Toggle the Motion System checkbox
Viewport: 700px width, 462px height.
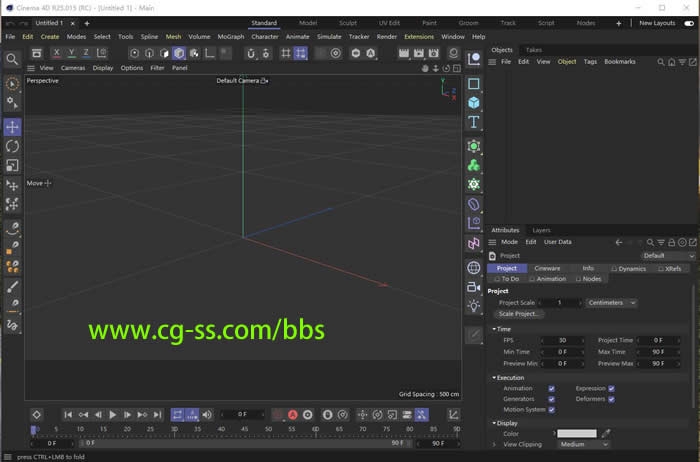tap(551, 409)
